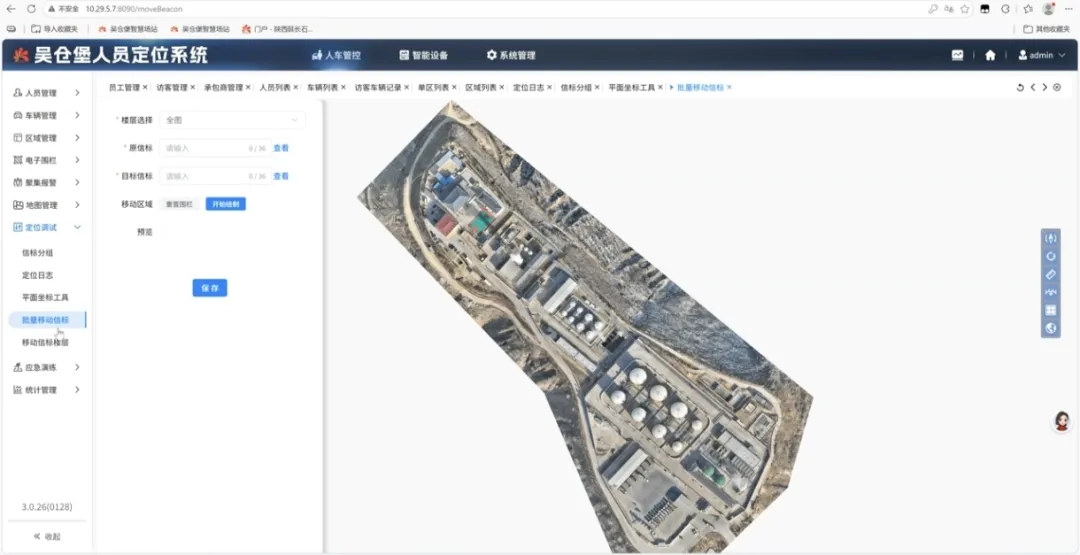
Task: Open the 区域列表 tab
Action: pyautogui.click(x=481, y=87)
